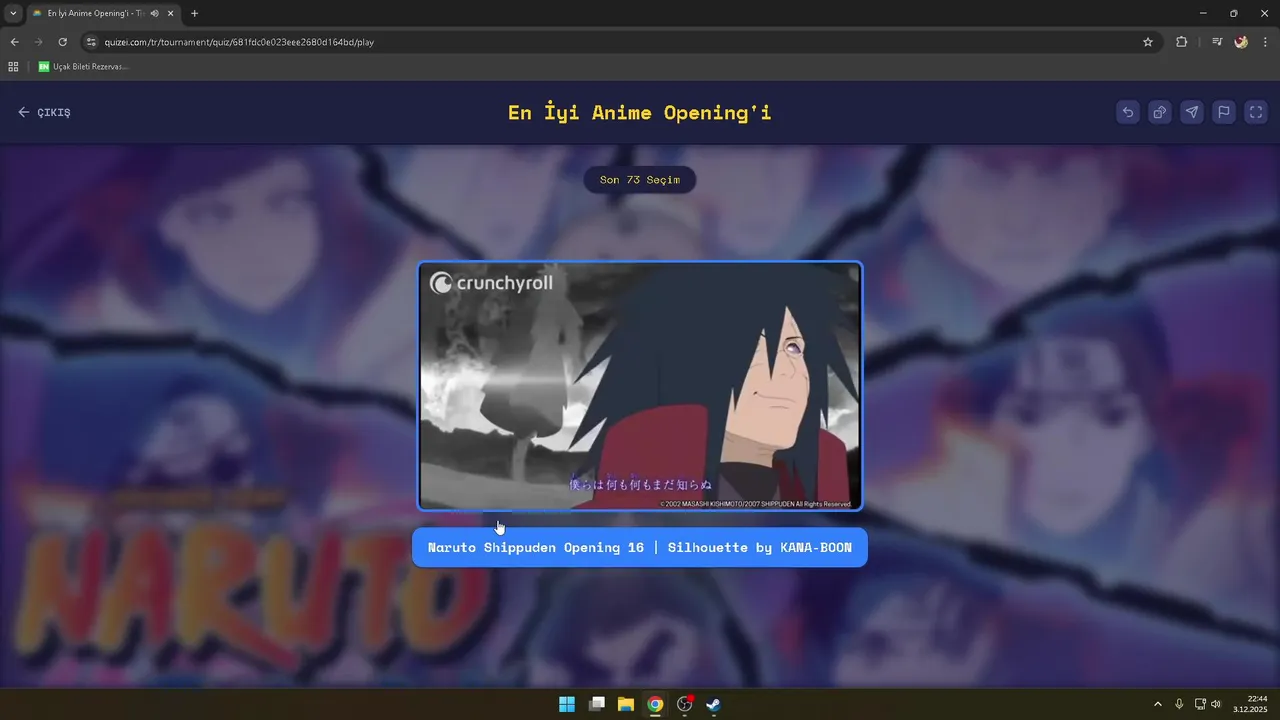
Task: Click the undo last choice icon
Action: (x=1128, y=112)
